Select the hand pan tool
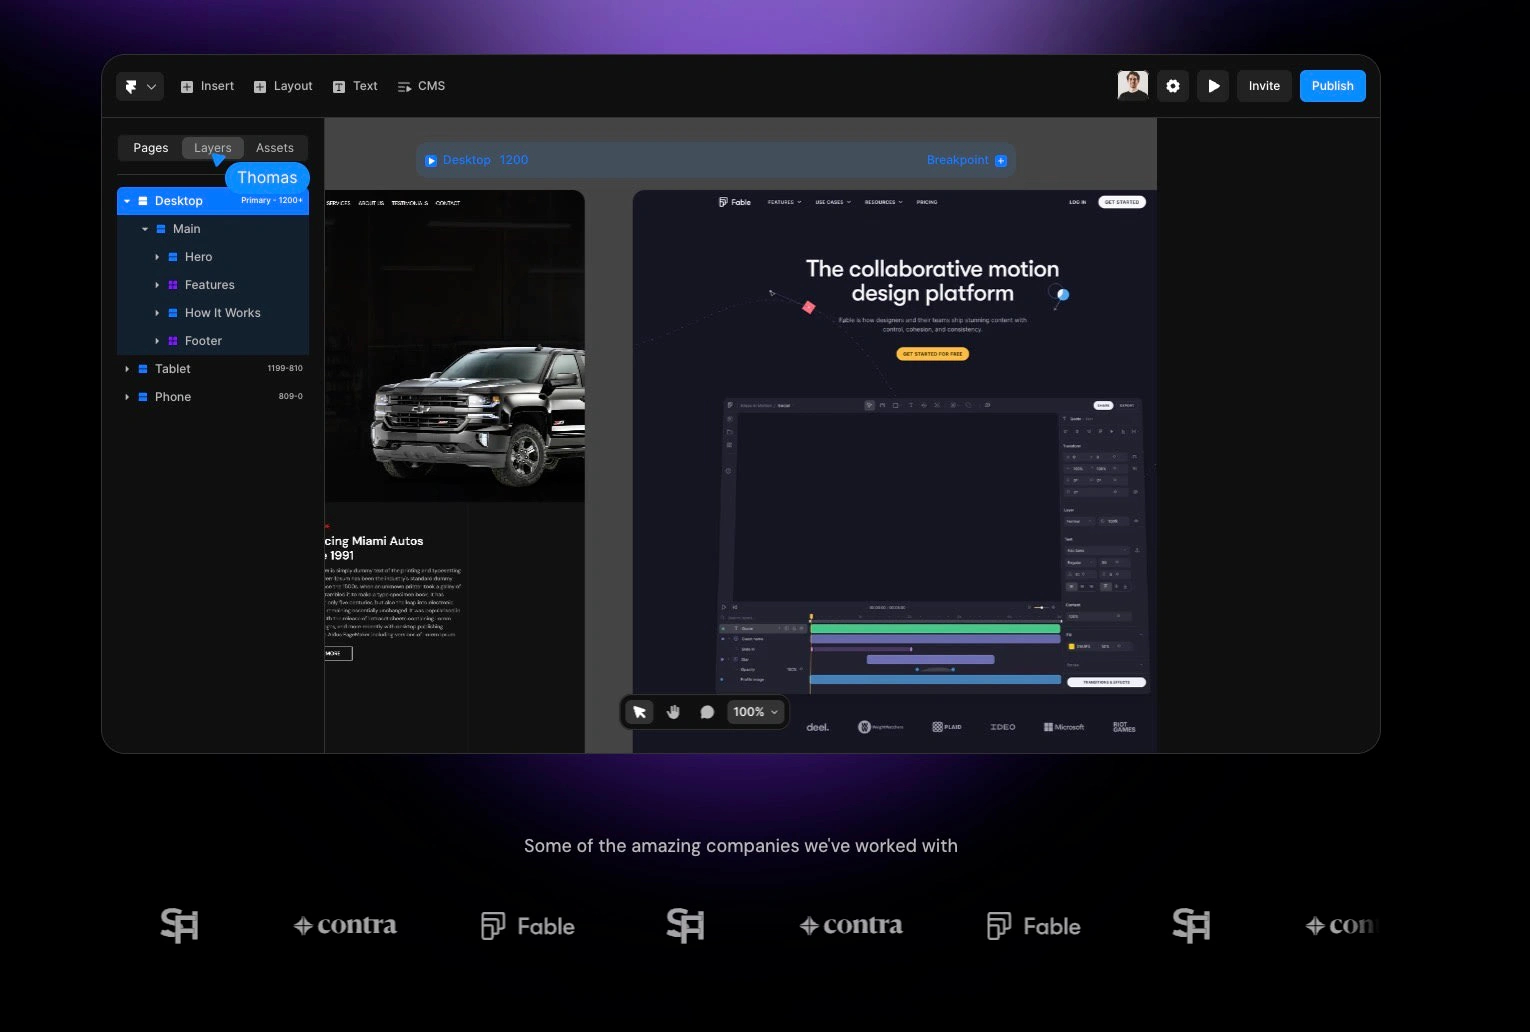This screenshot has height=1032, width=1530. 673,712
